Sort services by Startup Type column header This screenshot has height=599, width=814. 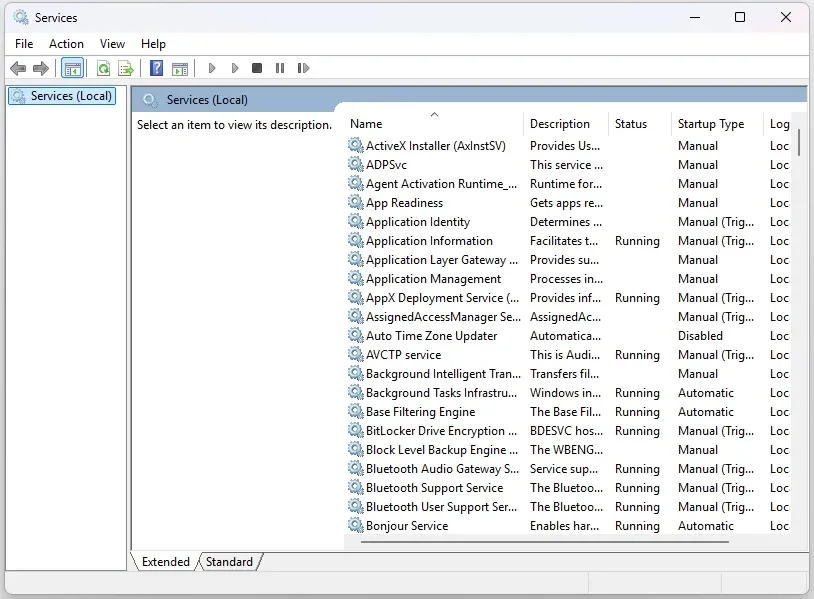(711, 124)
